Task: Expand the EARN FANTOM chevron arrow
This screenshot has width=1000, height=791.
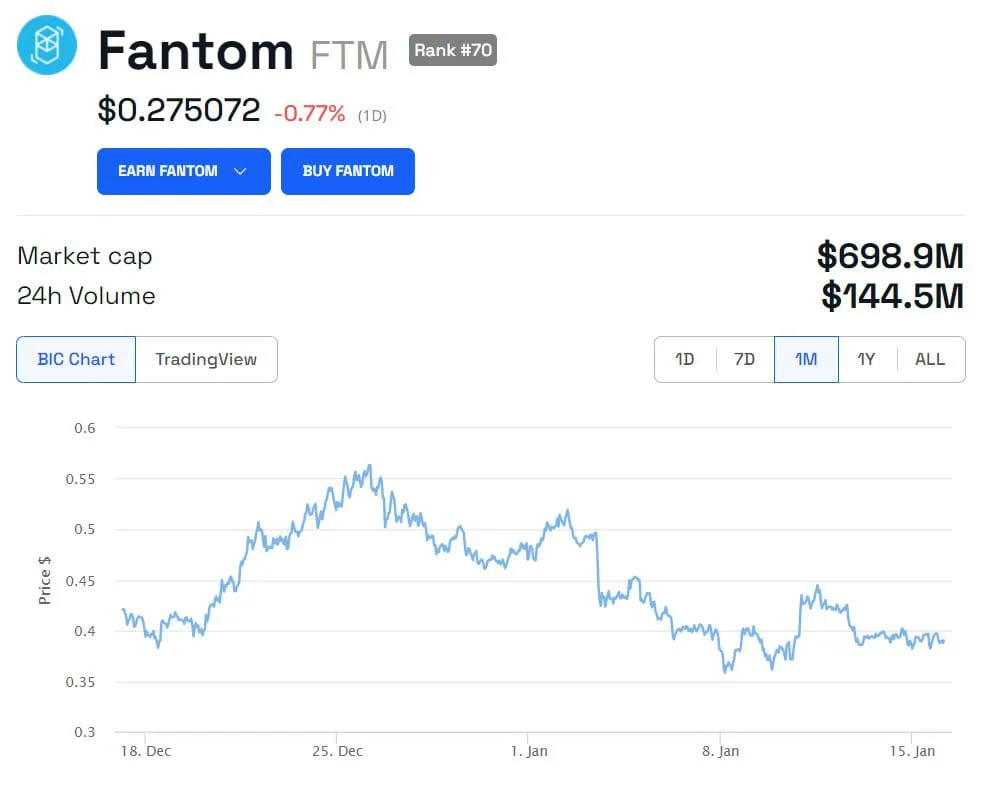Action: pos(240,171)
